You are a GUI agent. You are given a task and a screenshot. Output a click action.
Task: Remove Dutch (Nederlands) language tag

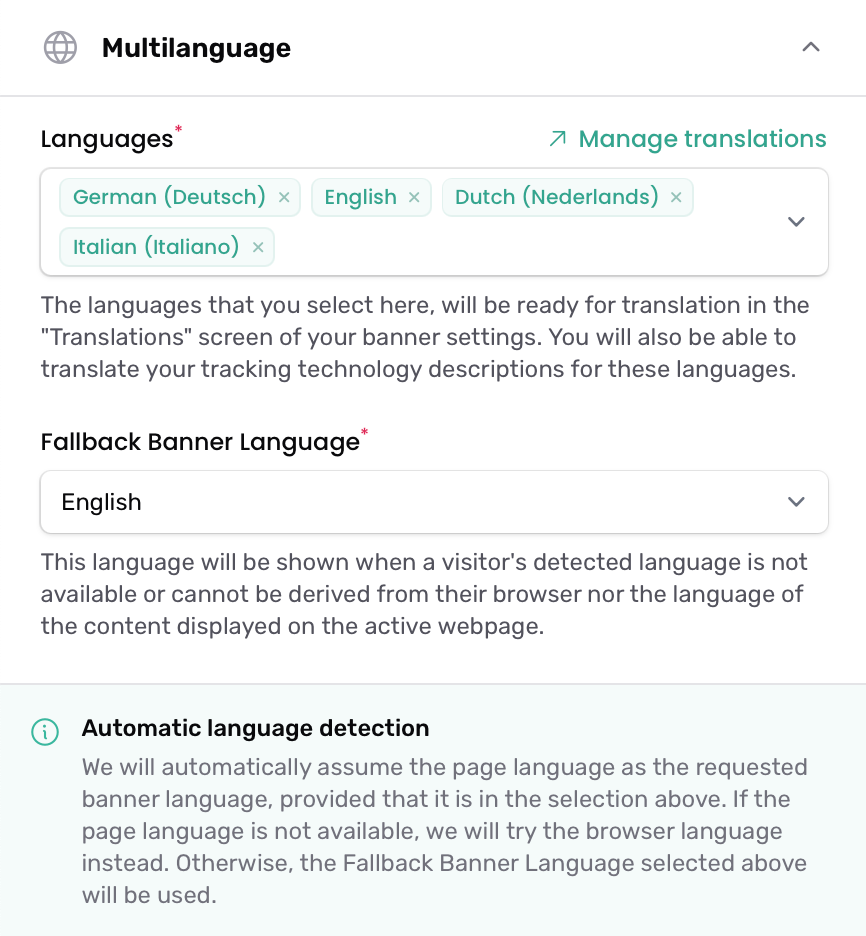point(676,197)
